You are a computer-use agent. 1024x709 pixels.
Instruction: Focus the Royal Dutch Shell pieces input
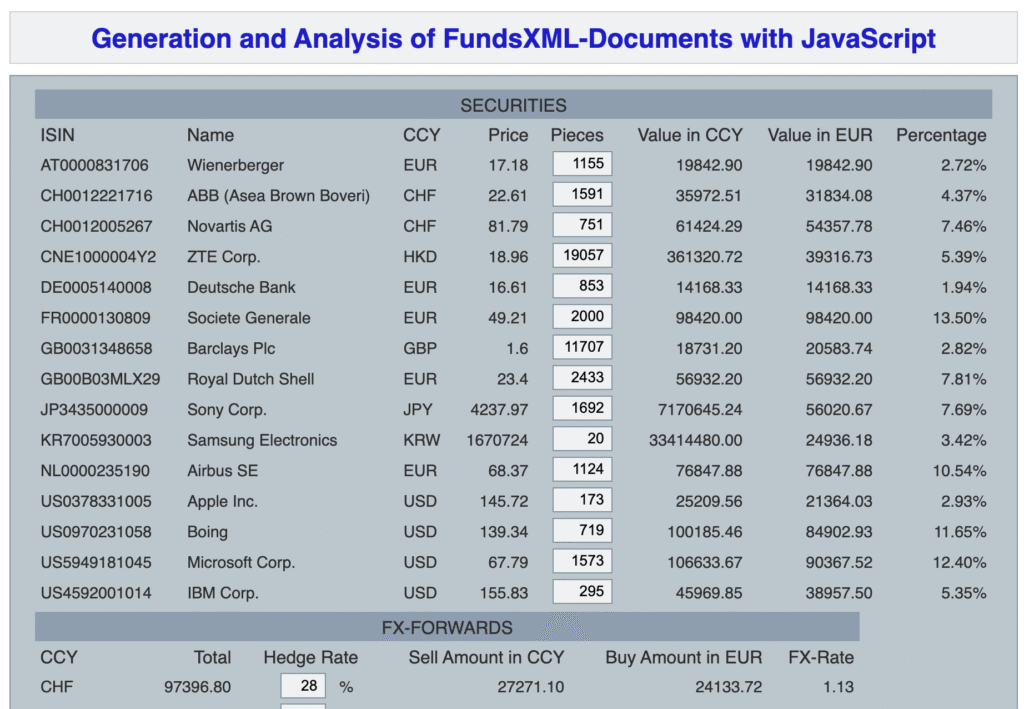(582, 378)
